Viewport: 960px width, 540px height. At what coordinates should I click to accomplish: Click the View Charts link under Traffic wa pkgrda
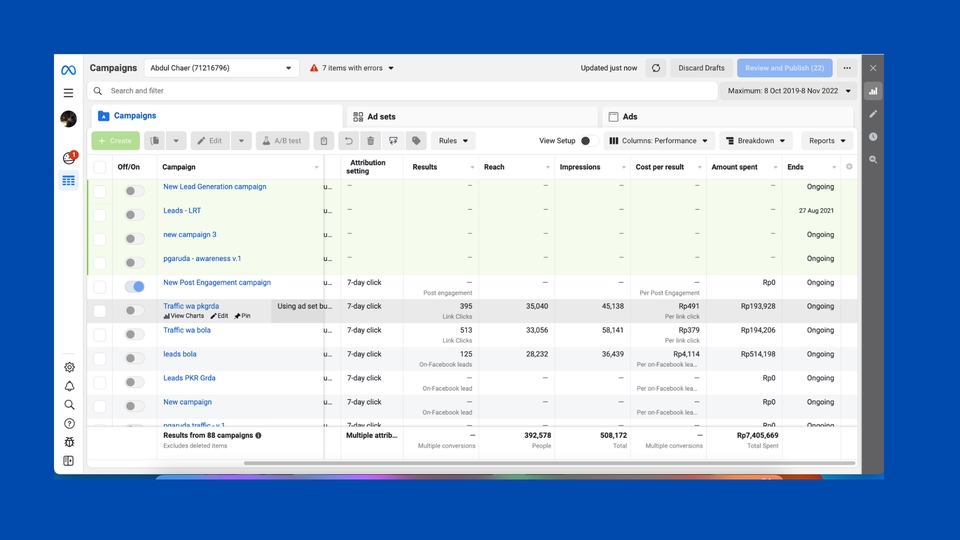click(184, 316)
